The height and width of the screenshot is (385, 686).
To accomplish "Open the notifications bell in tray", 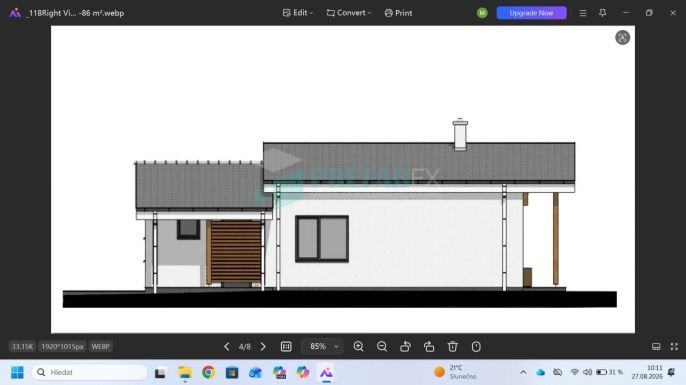I will (x=671, y=372).
